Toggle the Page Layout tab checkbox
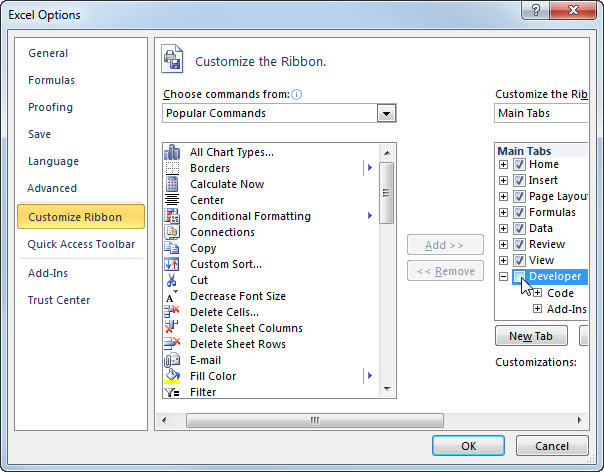604x472 pixels. click(519, 197)
